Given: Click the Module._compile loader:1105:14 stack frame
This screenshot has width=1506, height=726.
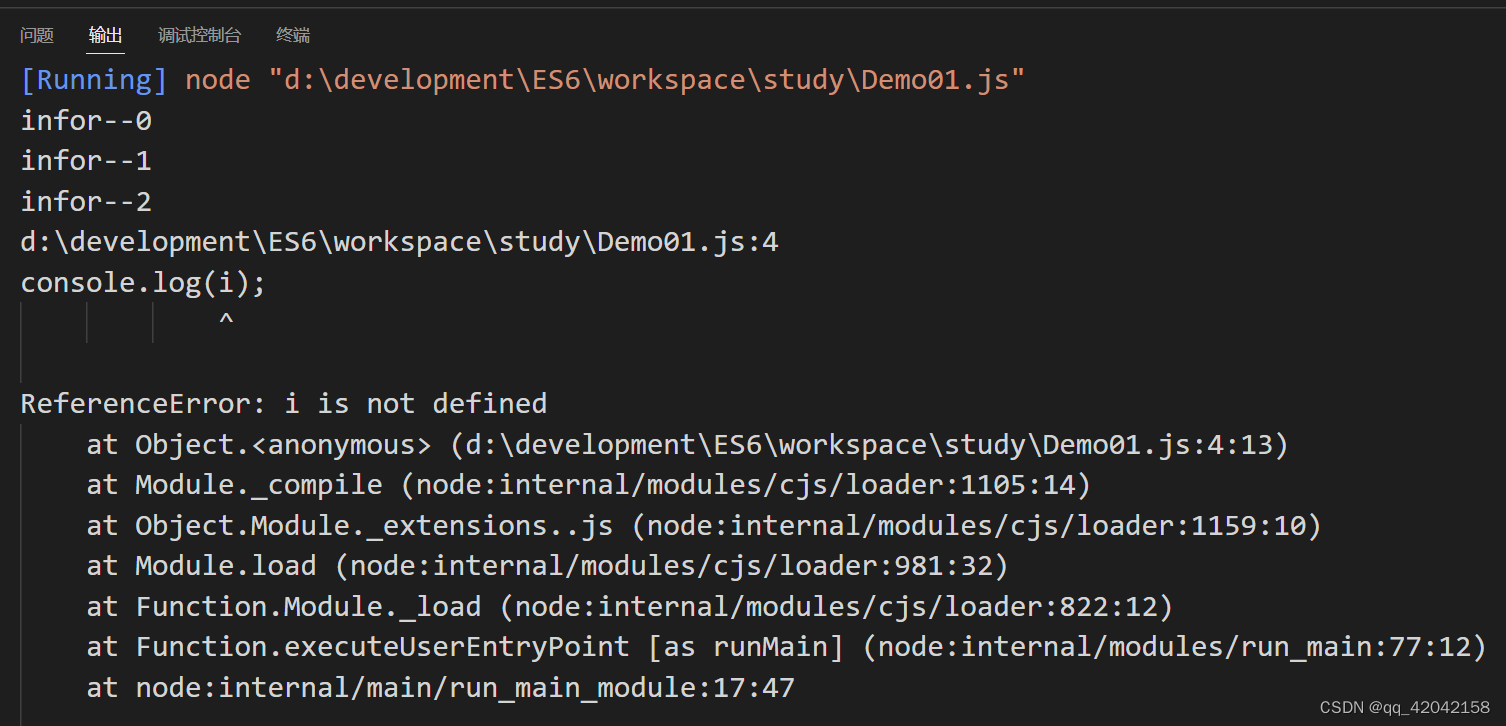Looking at the screenshot, I should click(x=588, y=485).
